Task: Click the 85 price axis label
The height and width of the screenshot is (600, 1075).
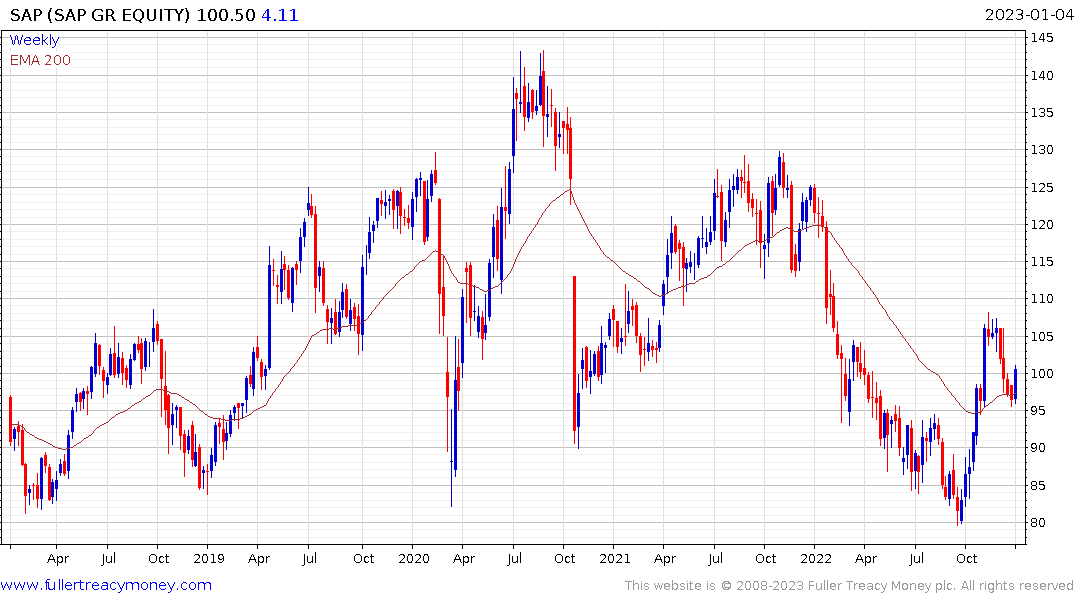Action: (x=1038, y=485)
